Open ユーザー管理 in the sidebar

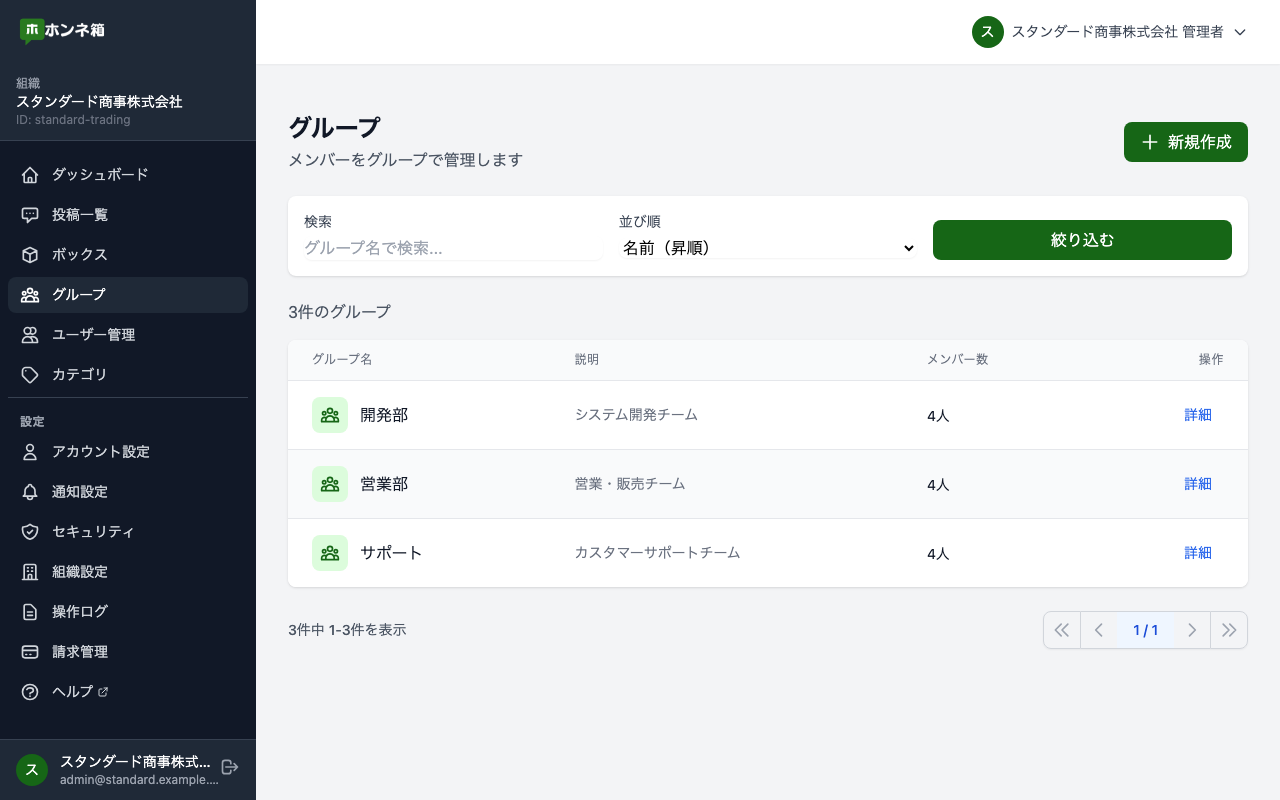93,335
